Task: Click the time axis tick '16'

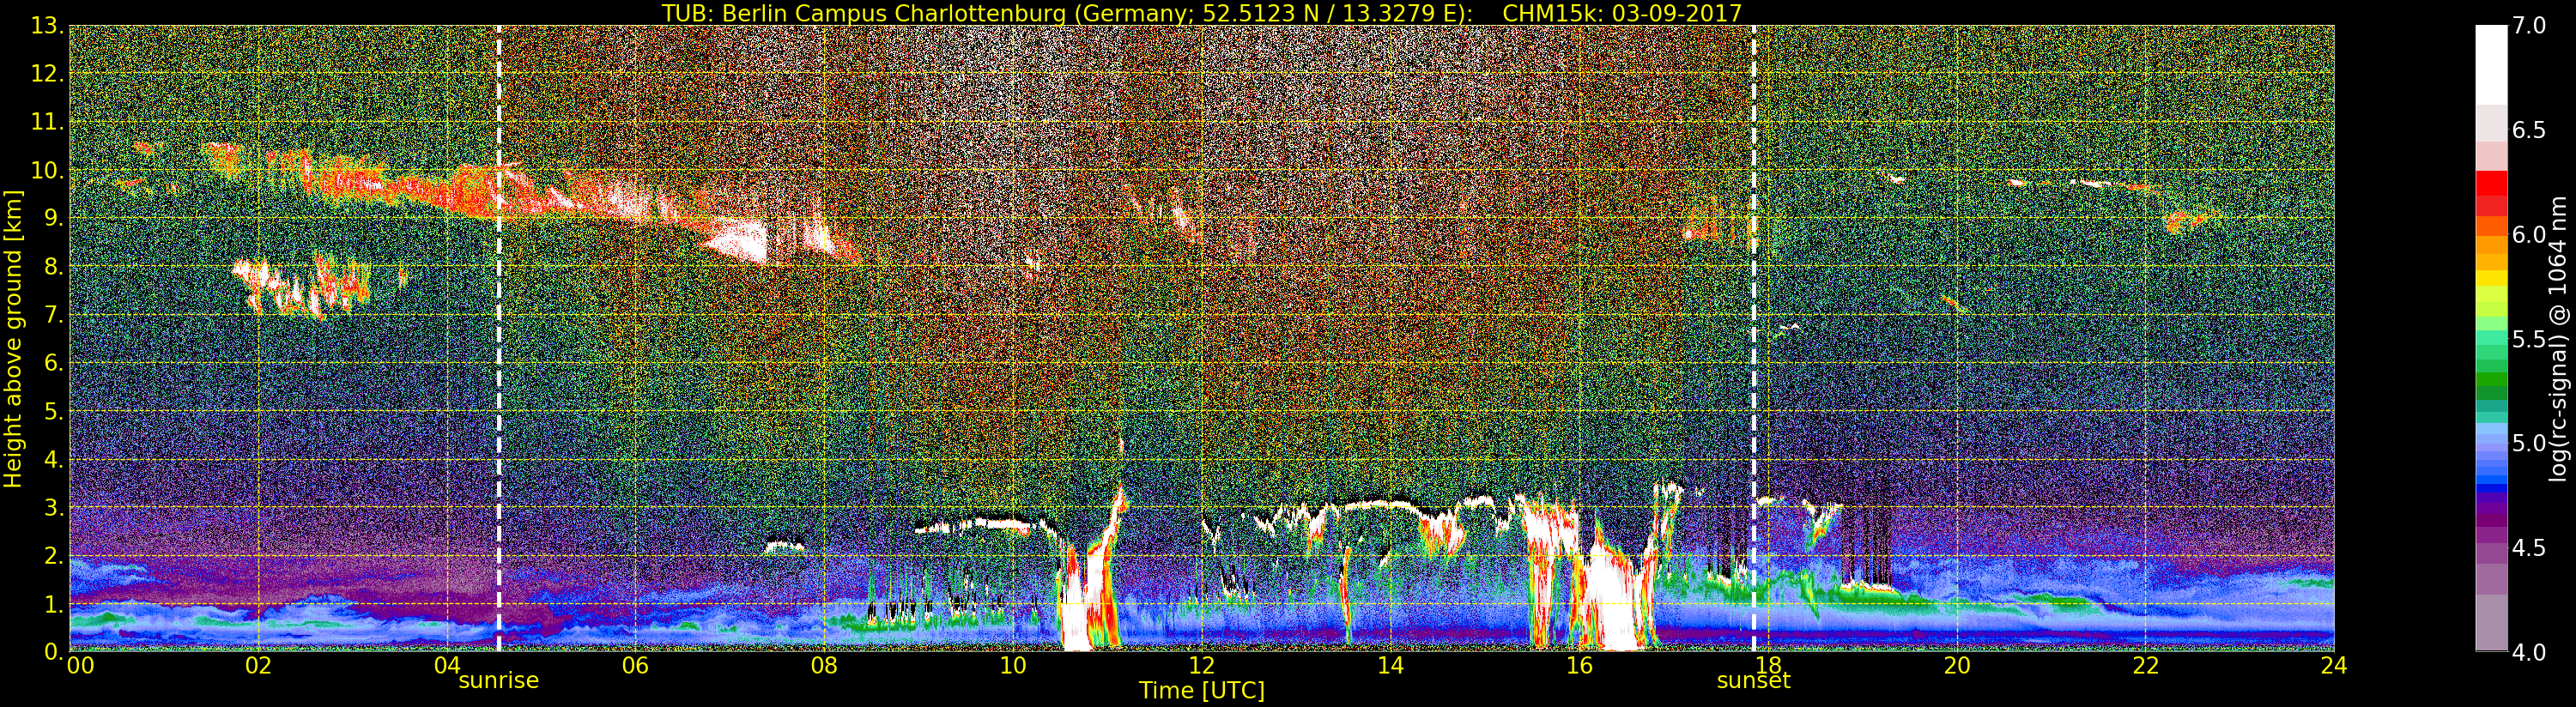Action: [x=1579, y=665]
